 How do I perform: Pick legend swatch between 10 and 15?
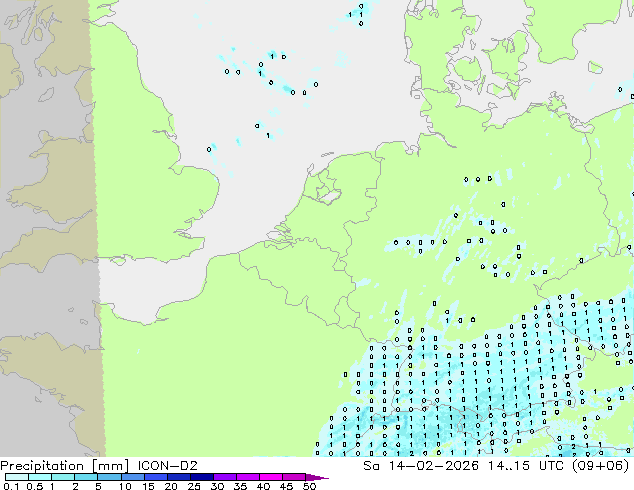133,477
